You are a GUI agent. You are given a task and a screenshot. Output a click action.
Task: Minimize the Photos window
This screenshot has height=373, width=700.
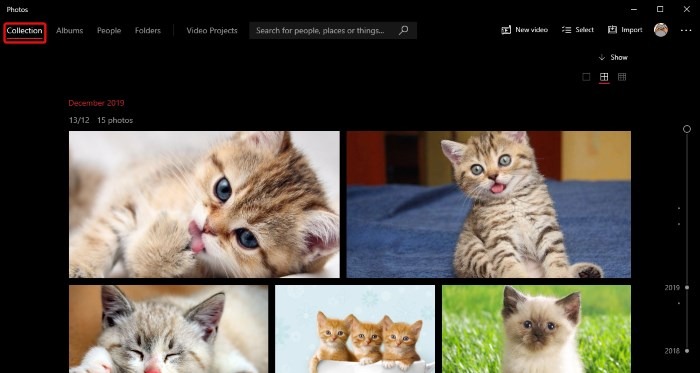[634, 9]
